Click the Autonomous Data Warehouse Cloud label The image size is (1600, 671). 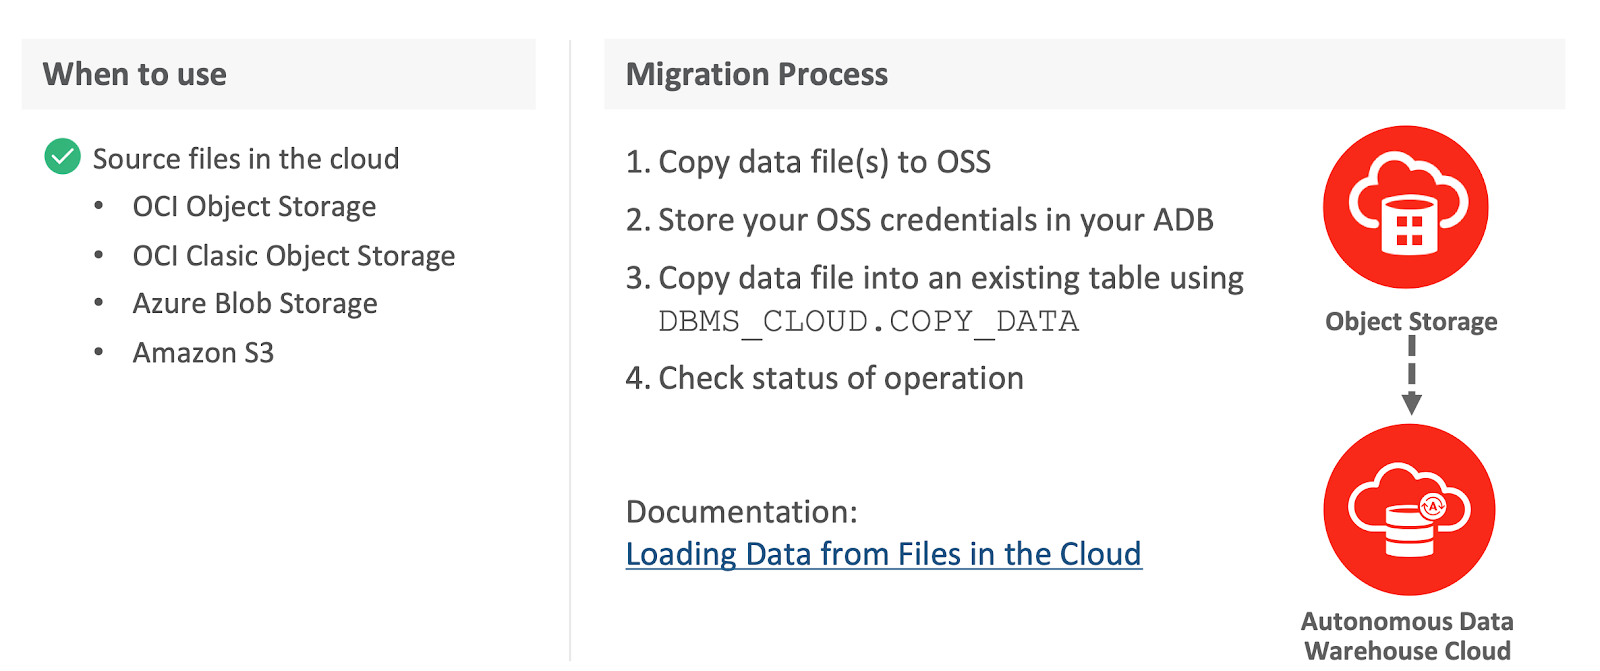[x=1407, y=636]
